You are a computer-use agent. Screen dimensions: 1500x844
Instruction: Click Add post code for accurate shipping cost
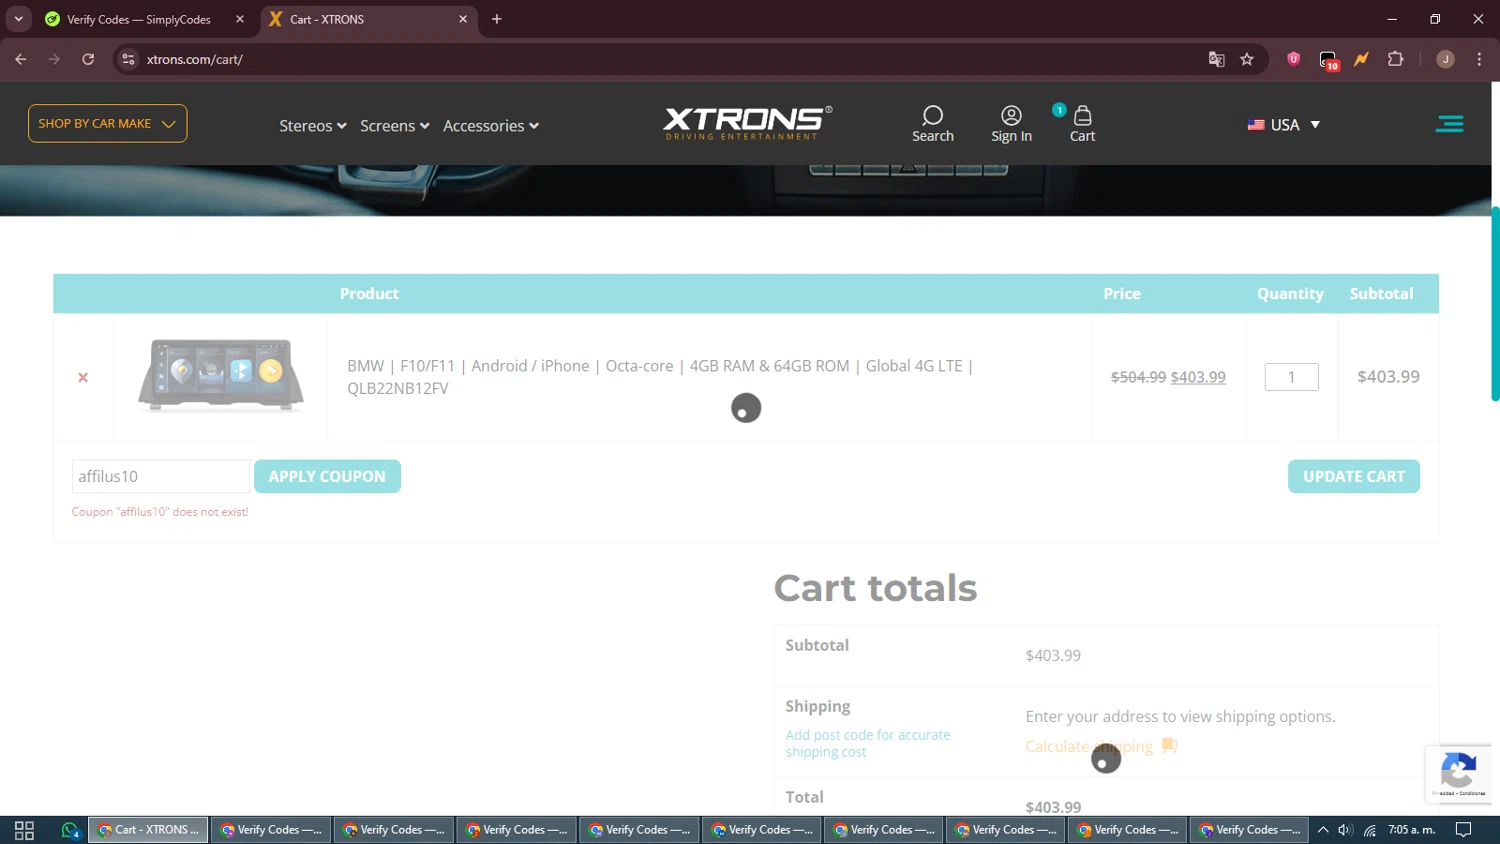point(867,743)
